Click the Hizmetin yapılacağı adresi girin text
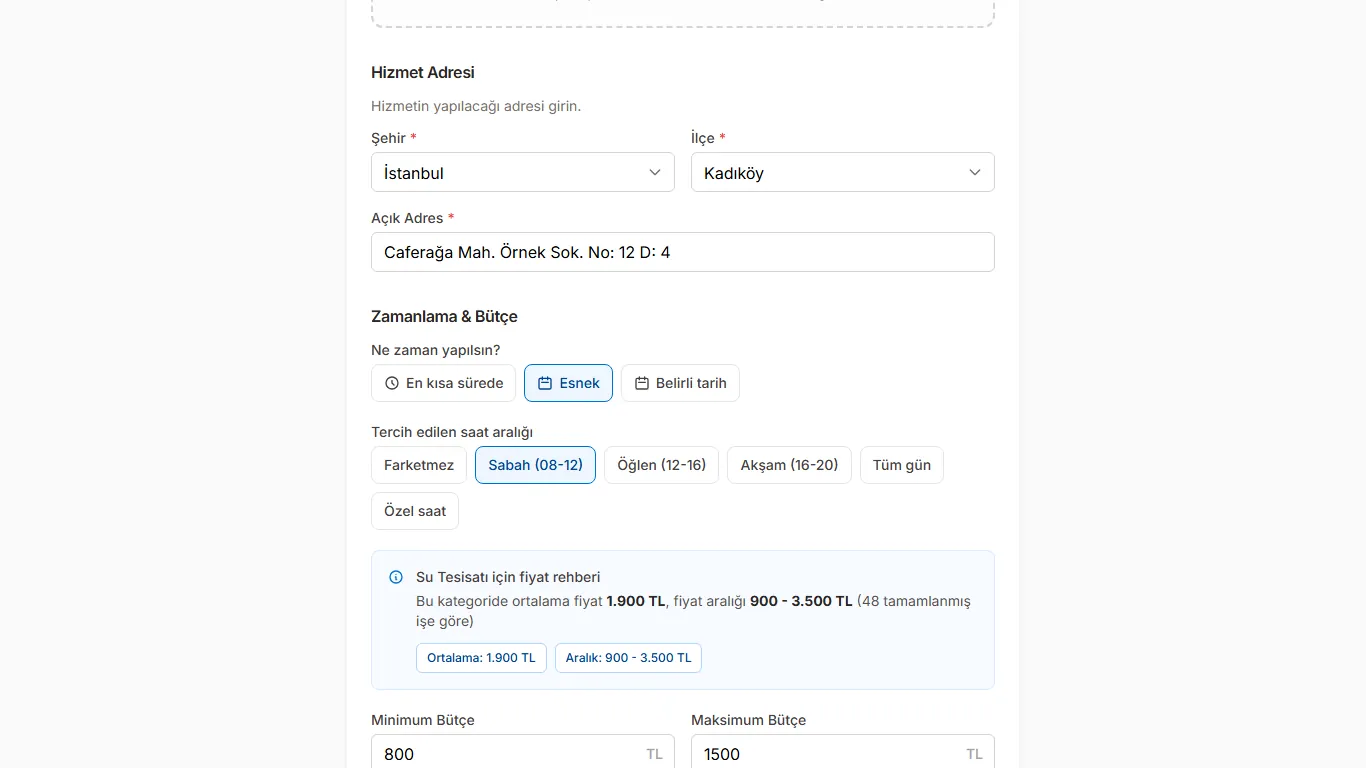 [476, 106]
